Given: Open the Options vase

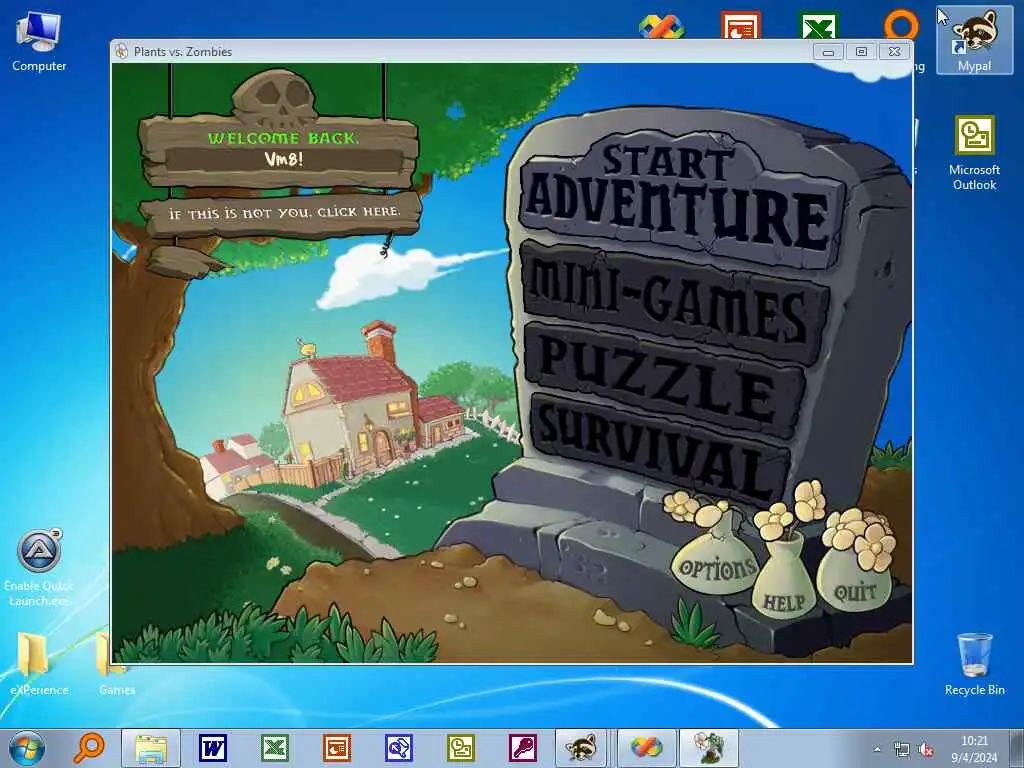Looking at the screenshot, I should (x=716, y=561).
